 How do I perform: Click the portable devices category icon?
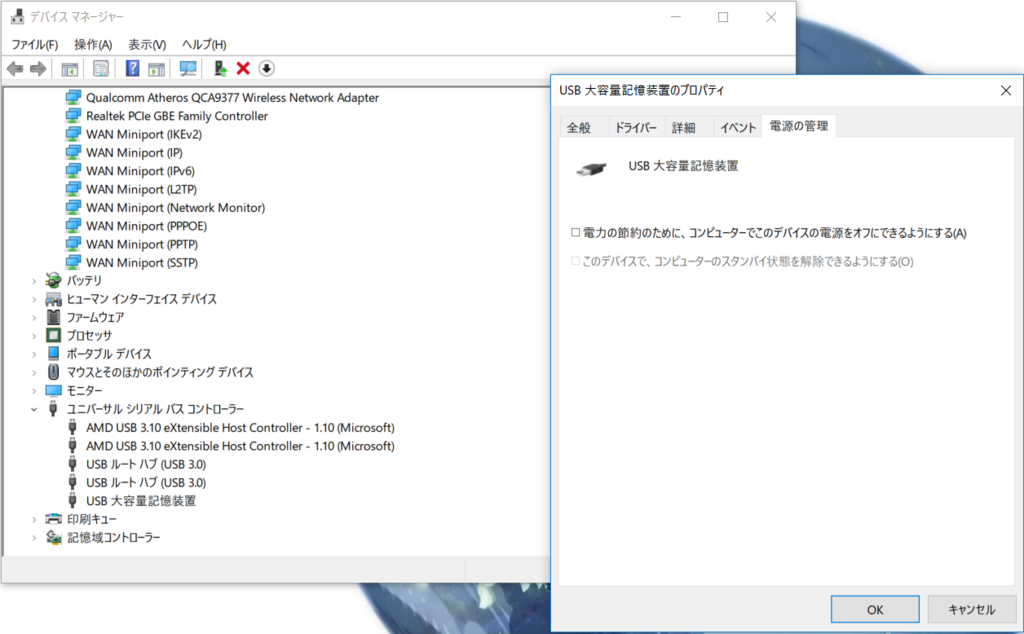(x=54, y=353)
